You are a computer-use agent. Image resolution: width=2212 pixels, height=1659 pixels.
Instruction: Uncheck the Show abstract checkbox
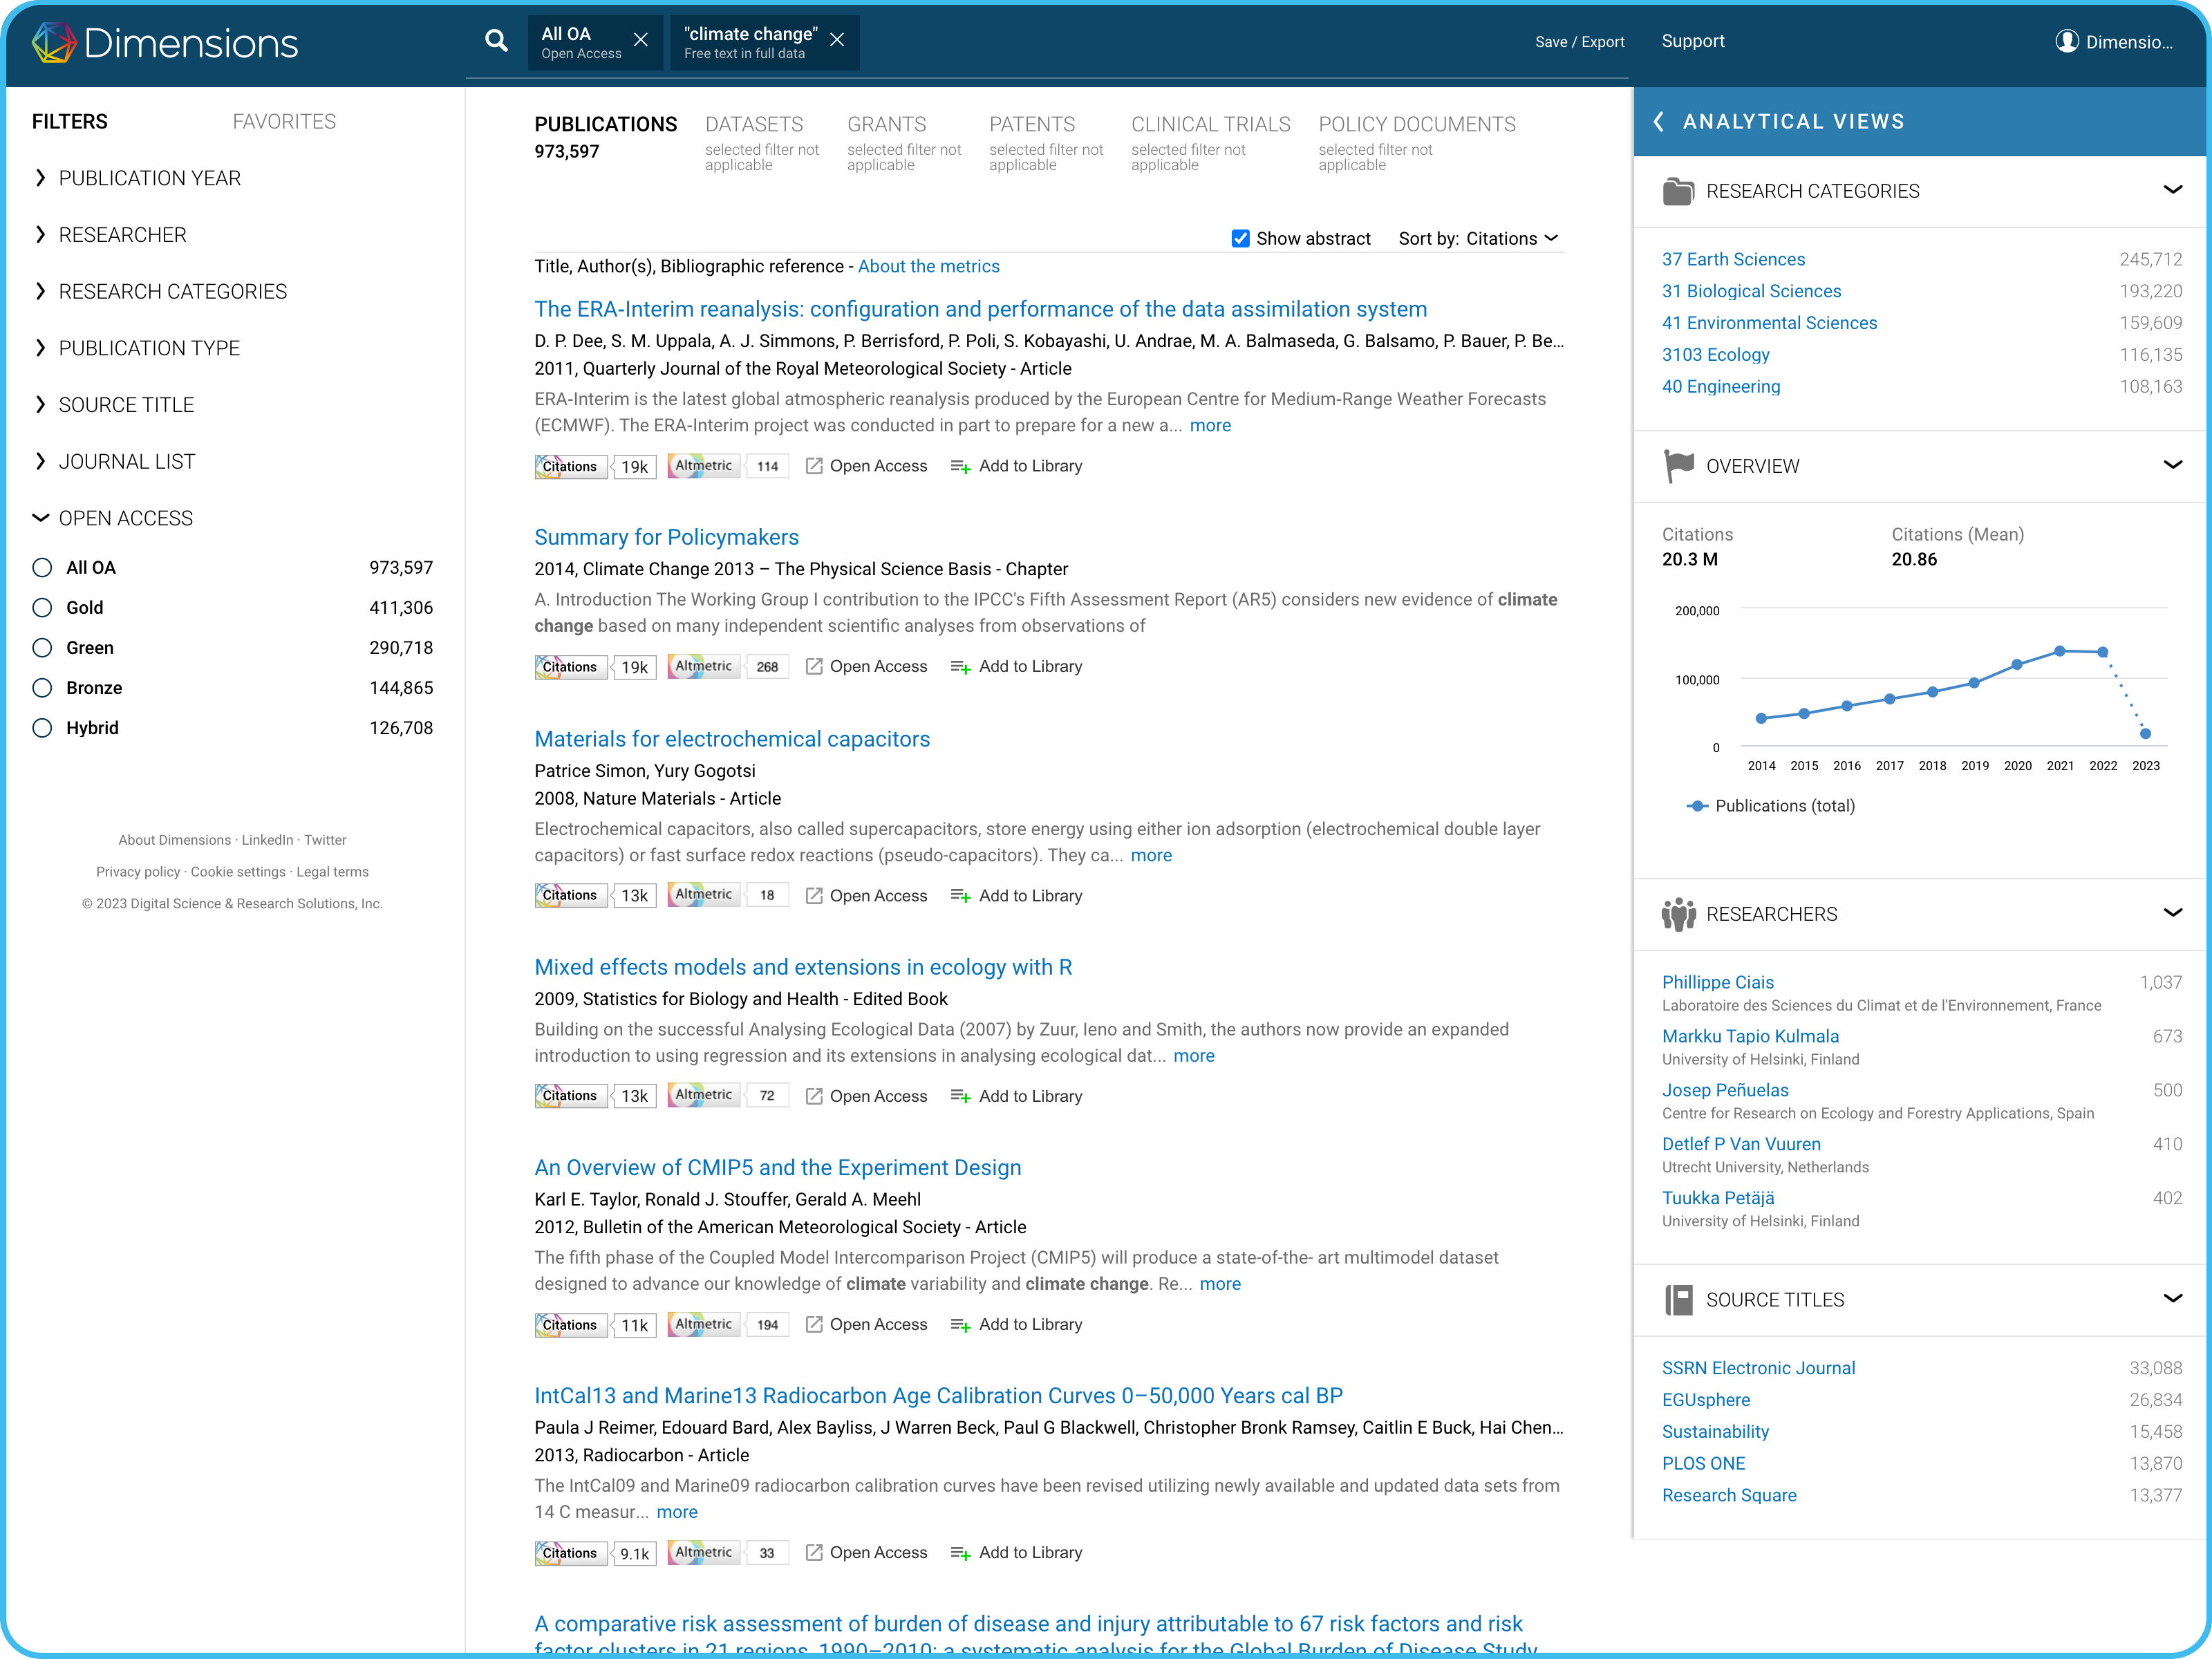pos(1240,239)
